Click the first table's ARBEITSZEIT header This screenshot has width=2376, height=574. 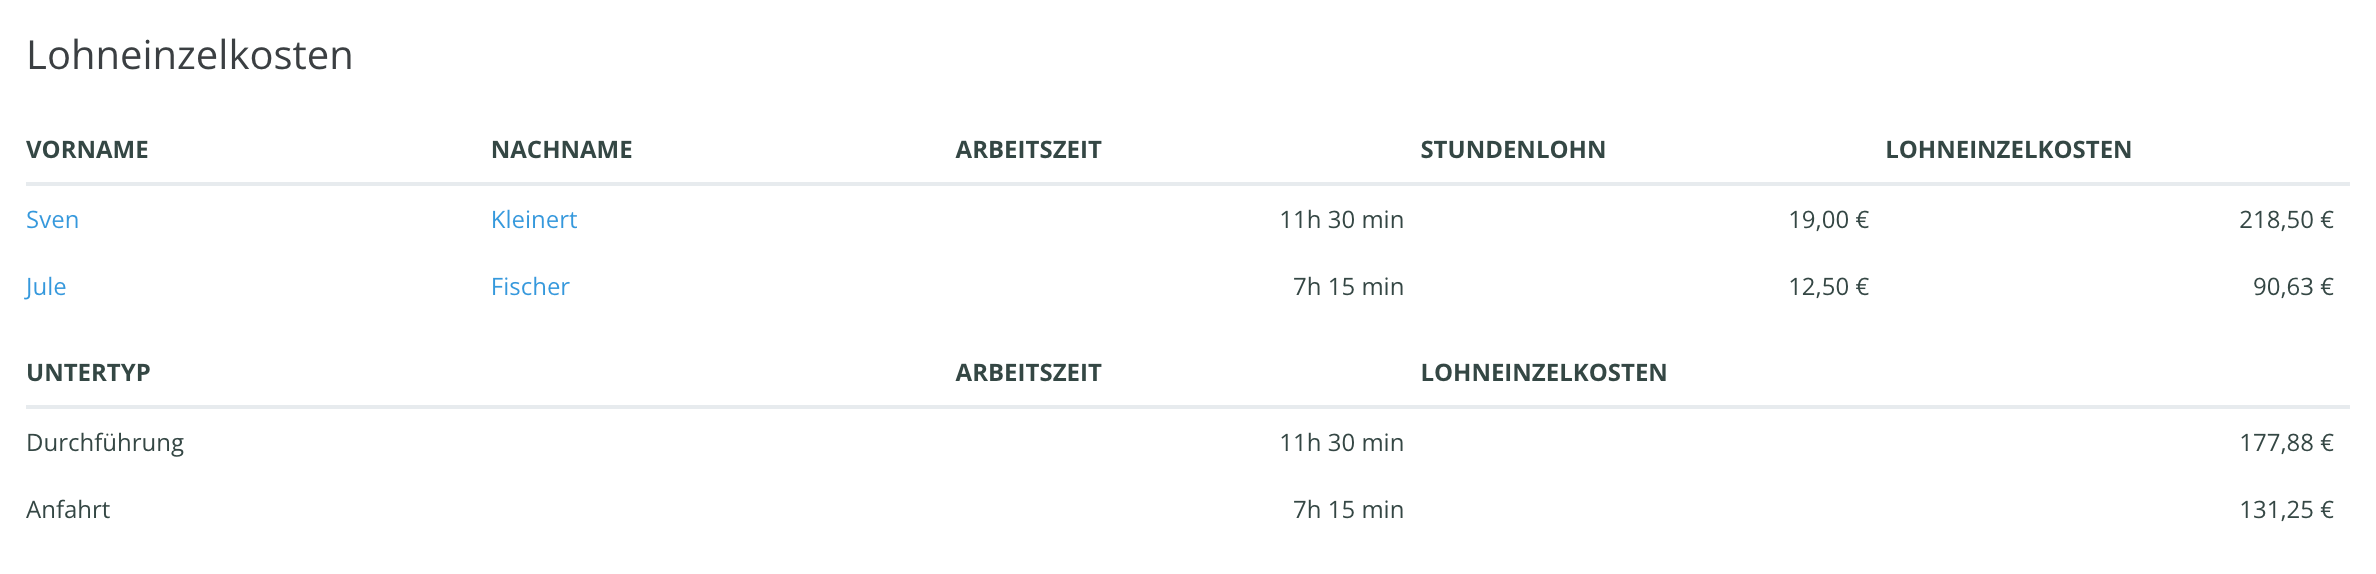click(x=1028, y=150)
